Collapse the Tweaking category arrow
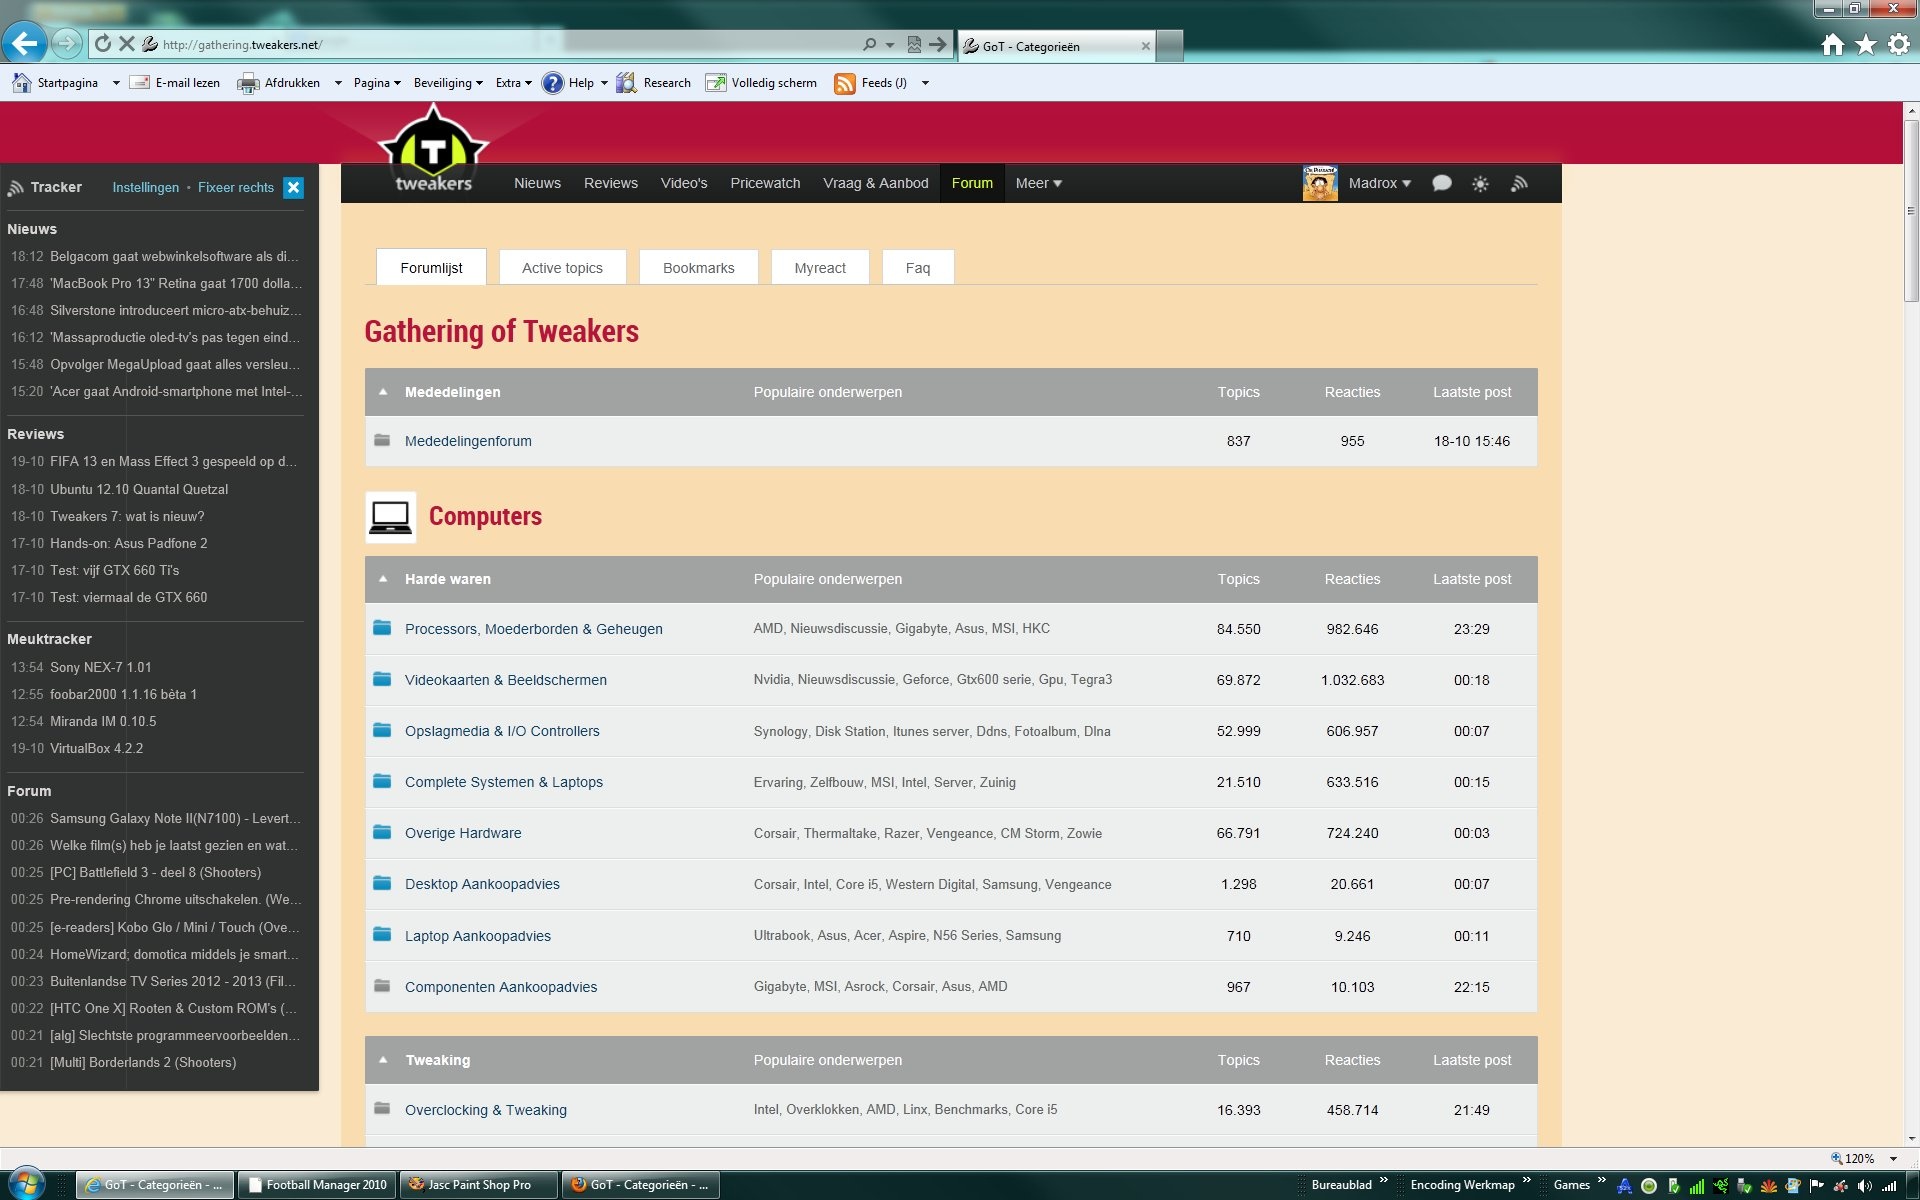 click(x=383, y=1060)
